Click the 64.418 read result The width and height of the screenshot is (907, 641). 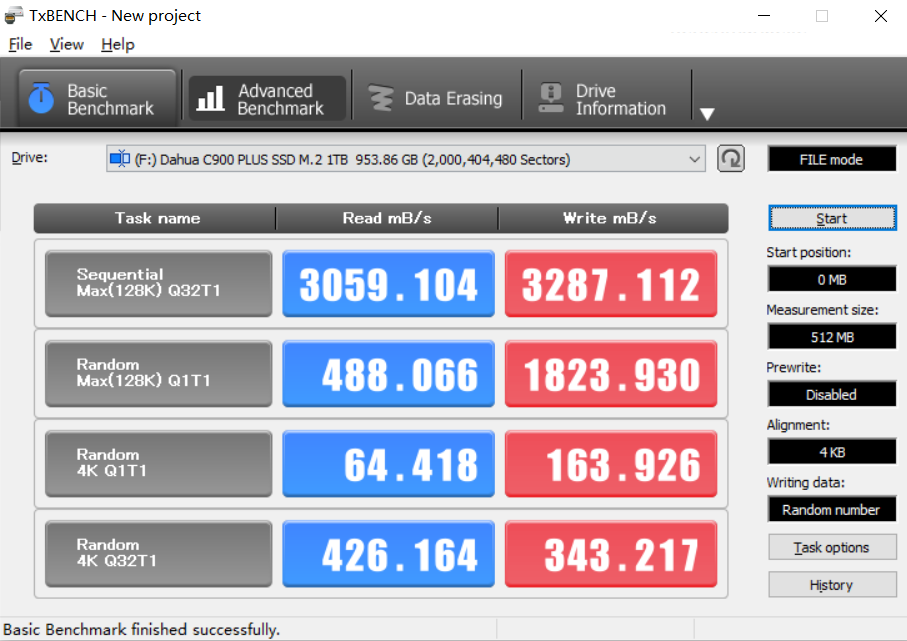coord(388,464)
